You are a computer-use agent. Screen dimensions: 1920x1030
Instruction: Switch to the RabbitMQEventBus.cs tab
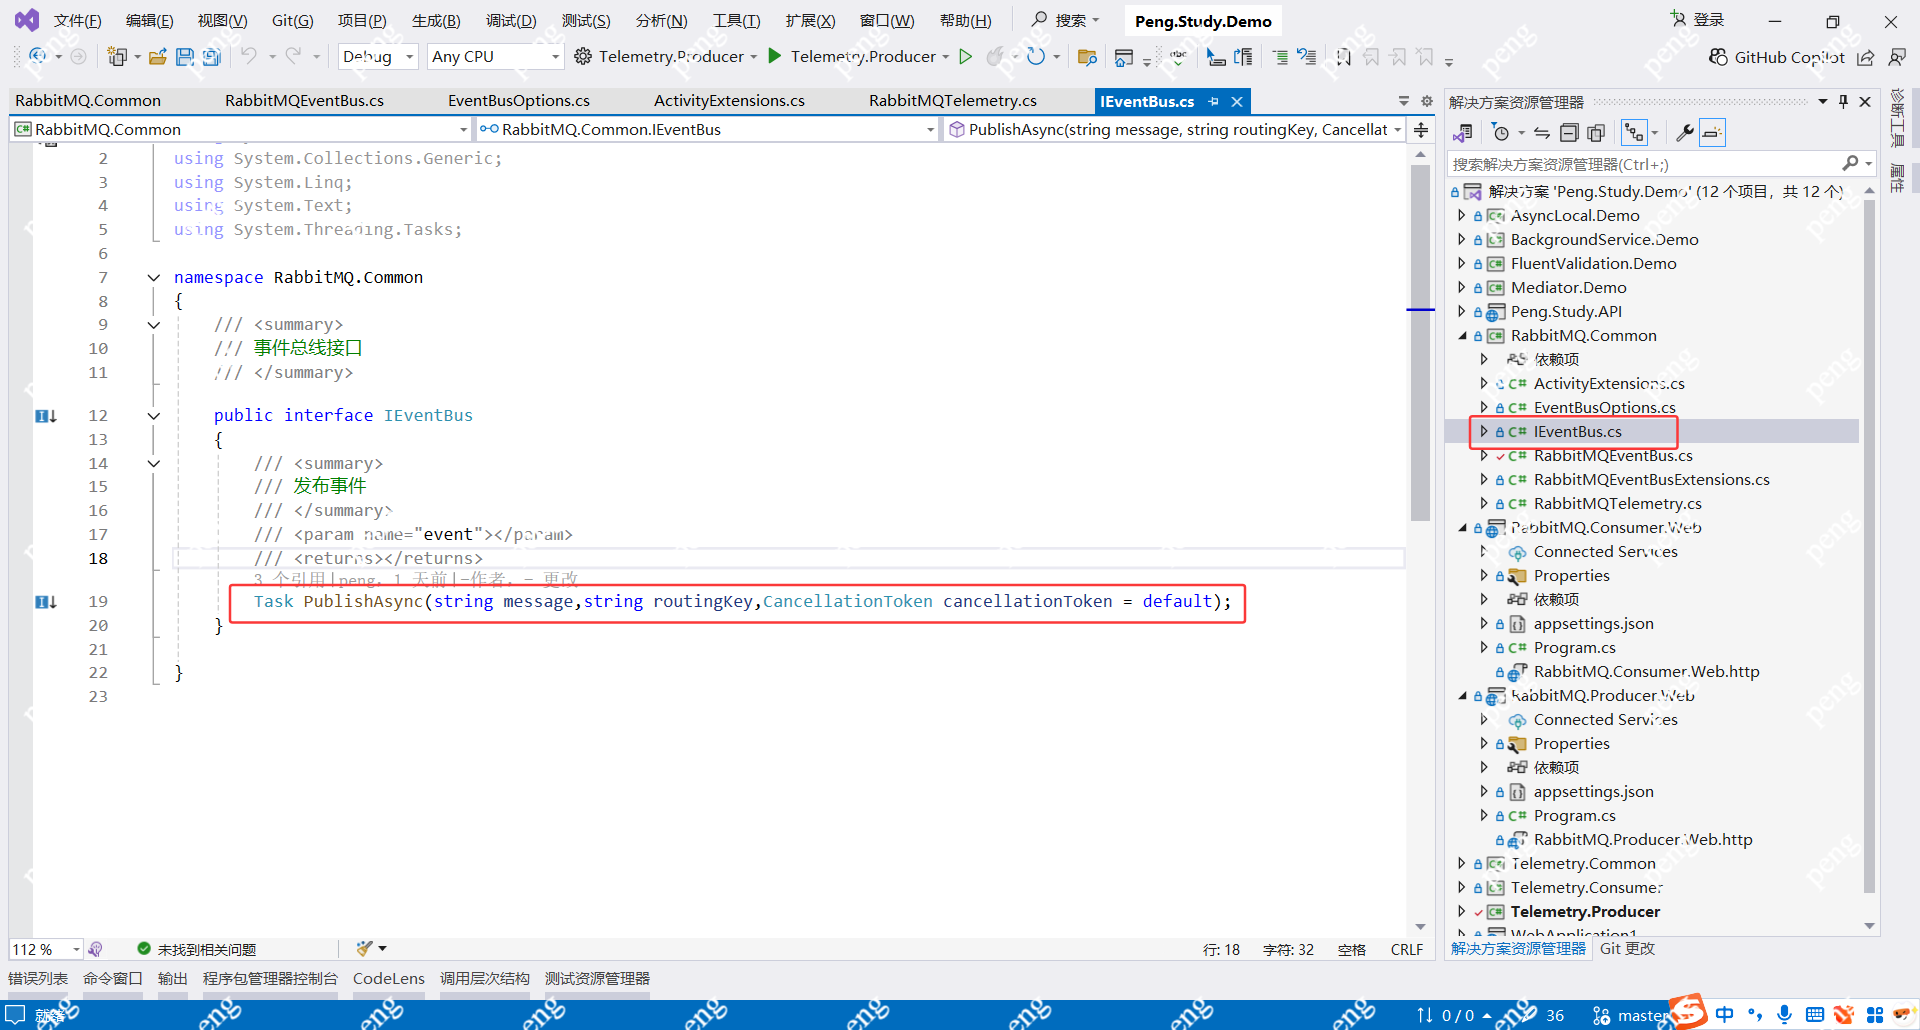click(304, 101)
